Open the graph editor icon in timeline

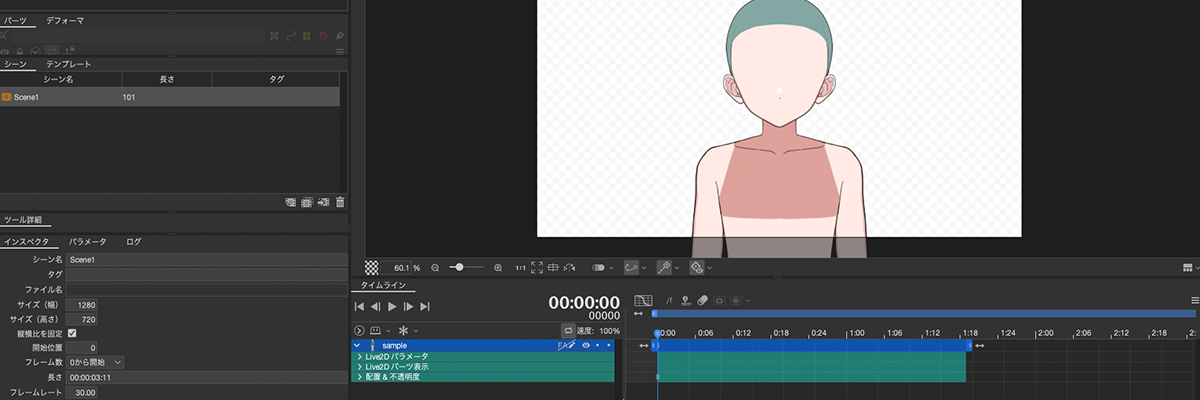tap(643, 300)
